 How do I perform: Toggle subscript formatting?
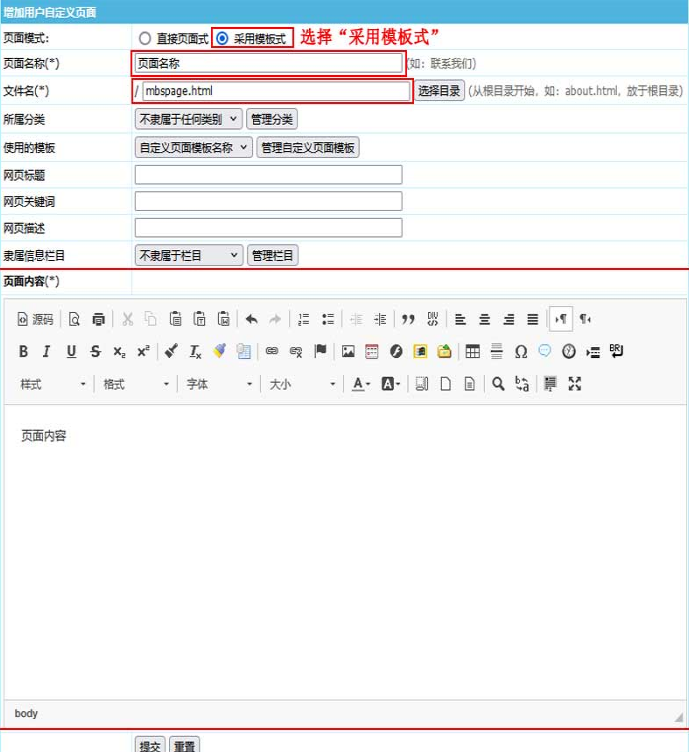(119, 352)
